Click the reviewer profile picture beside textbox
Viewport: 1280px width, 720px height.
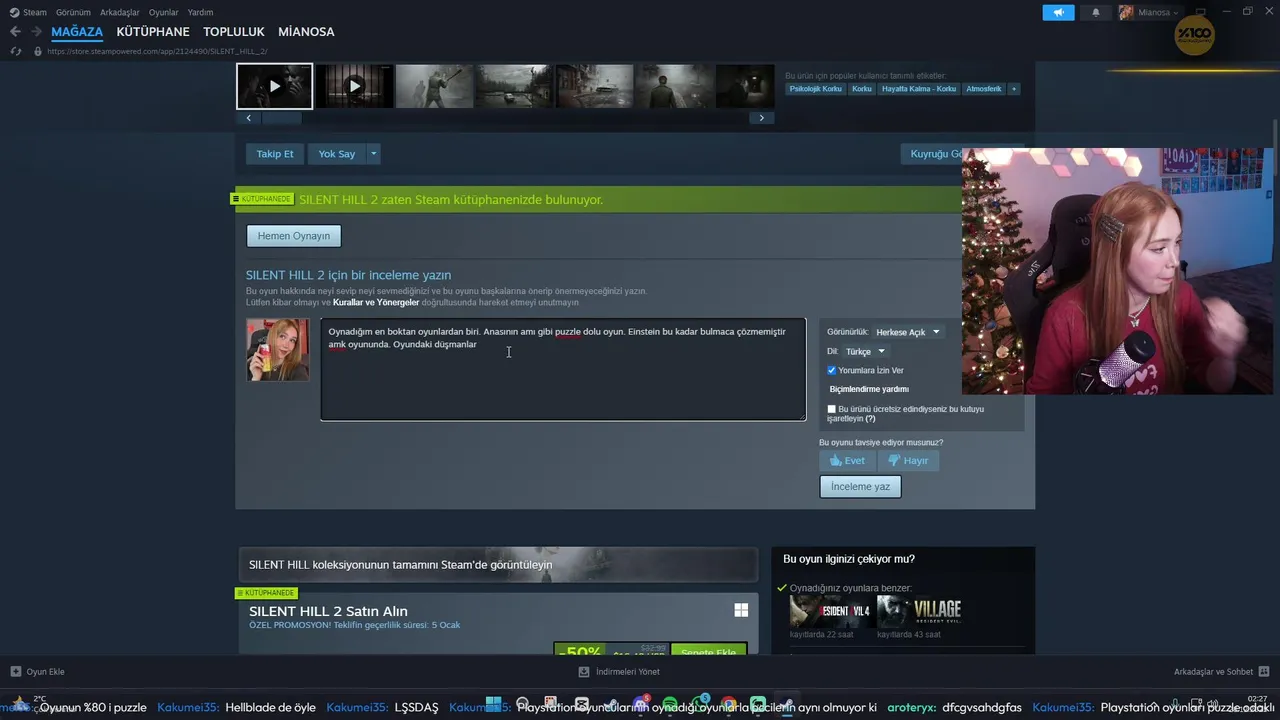[278, 349]
